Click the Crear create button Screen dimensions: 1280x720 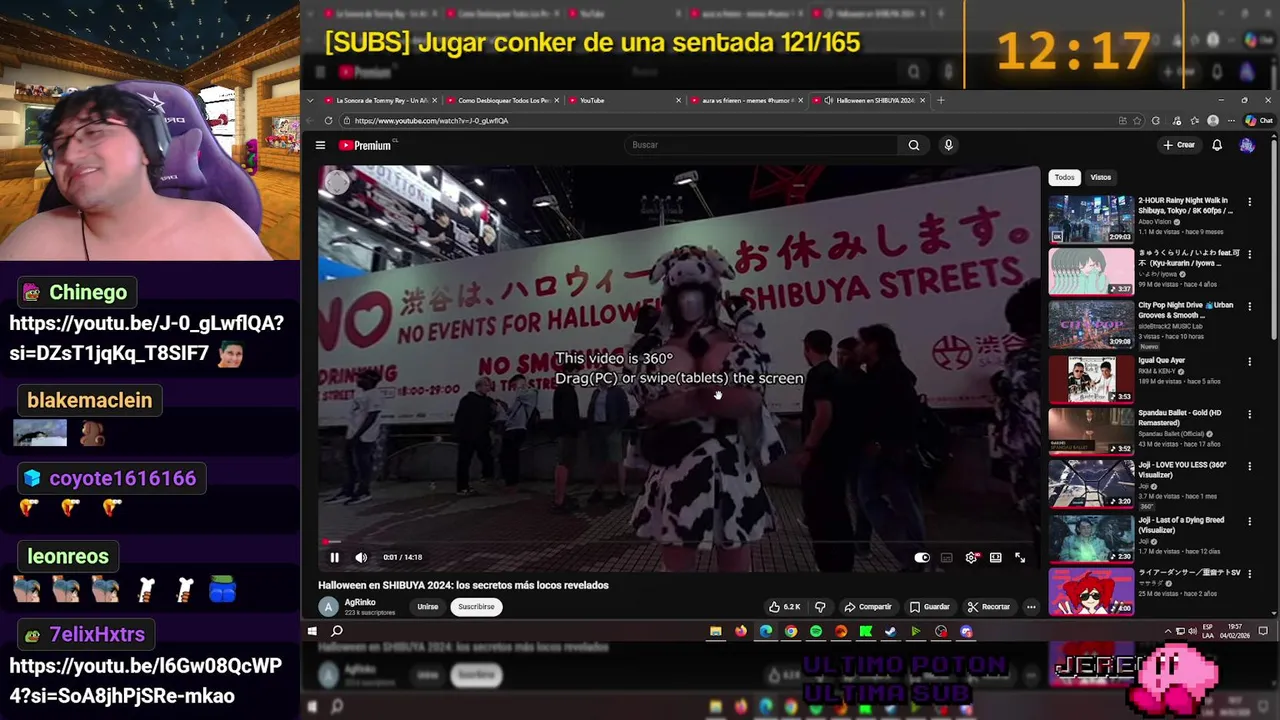click(x=1180, y=145)
